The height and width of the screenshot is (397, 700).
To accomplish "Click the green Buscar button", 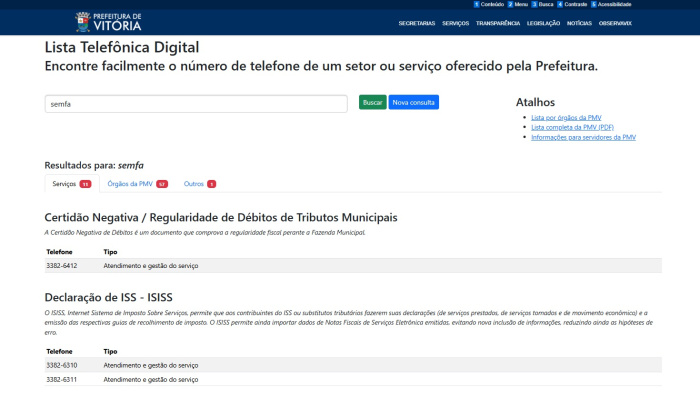I will 372,102.
